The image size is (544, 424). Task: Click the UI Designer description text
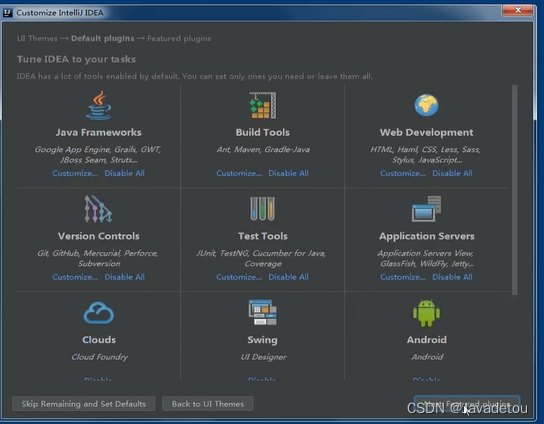(263, 357)
